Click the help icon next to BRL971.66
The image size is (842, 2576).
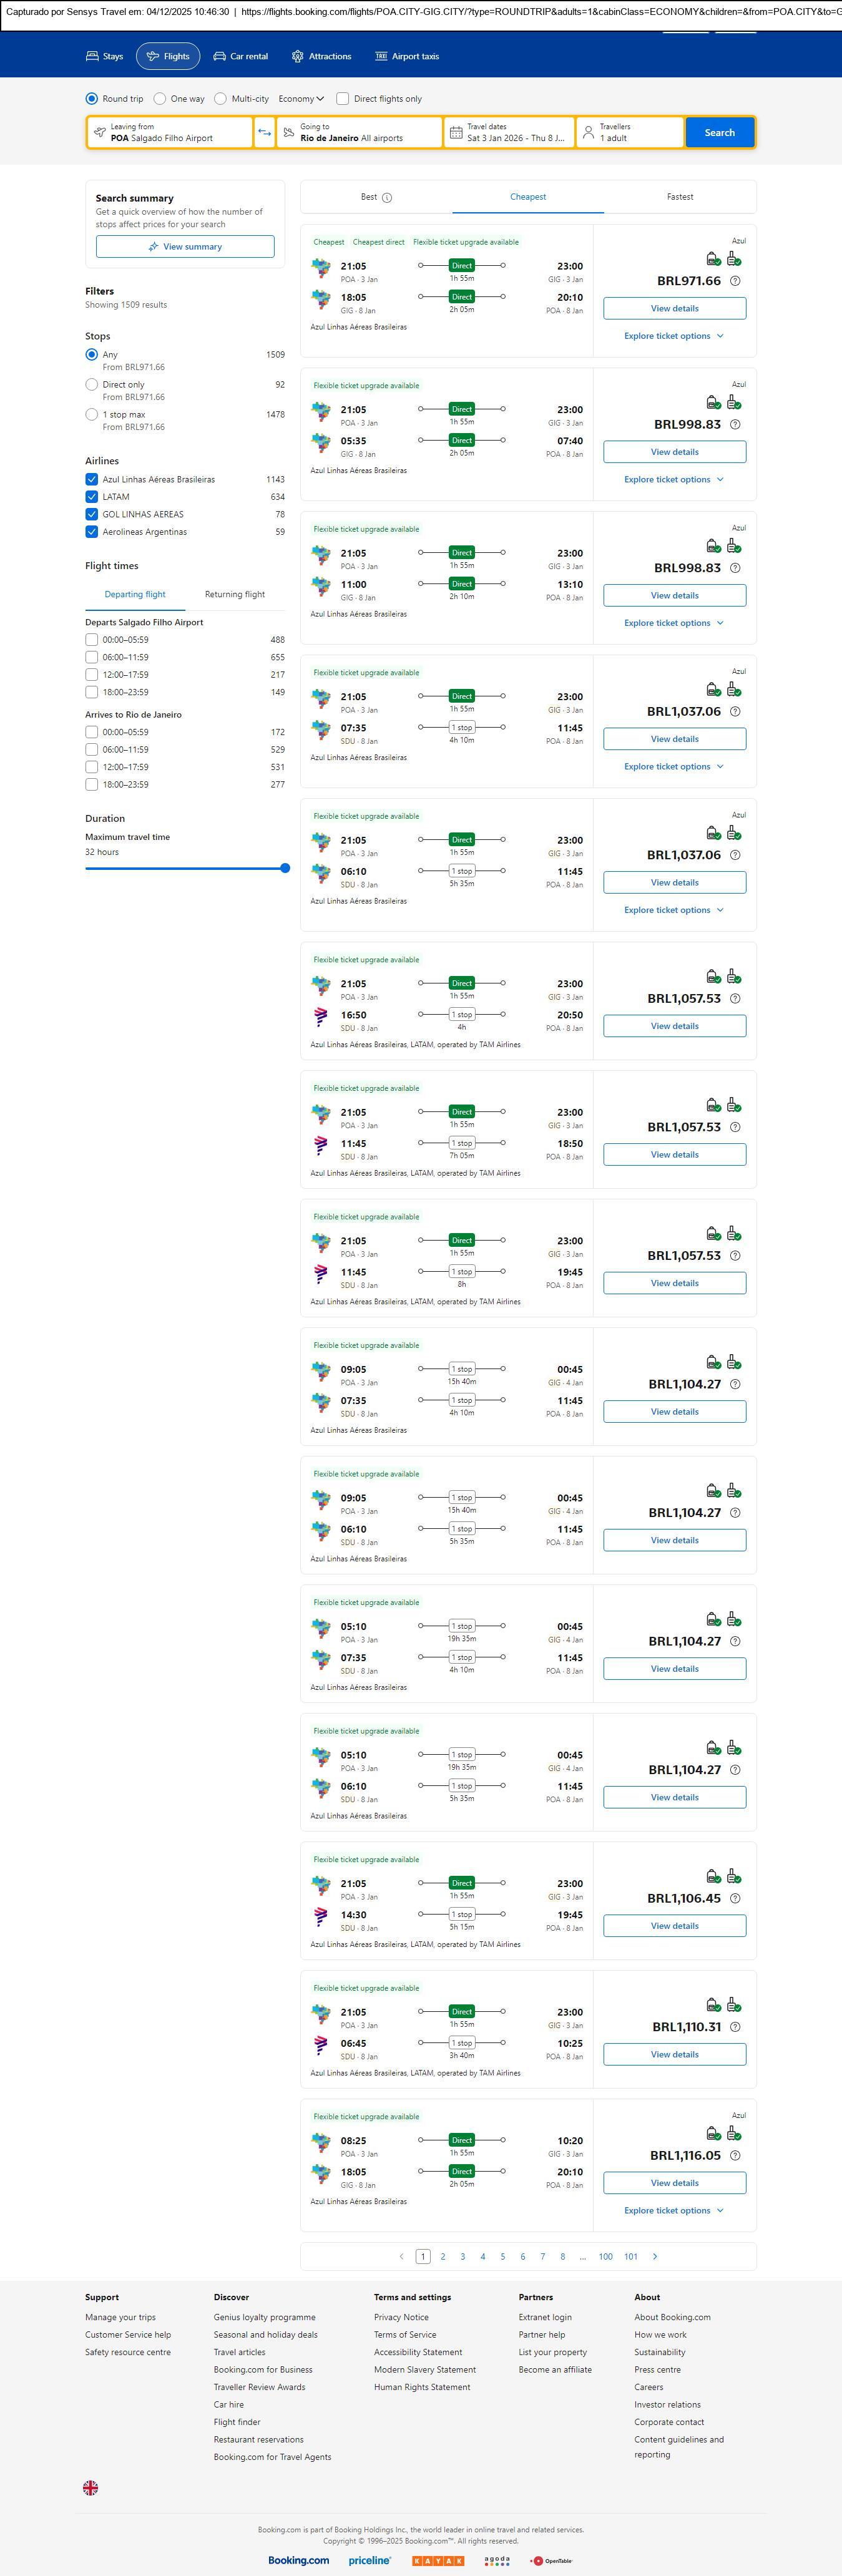coord(735,281)
